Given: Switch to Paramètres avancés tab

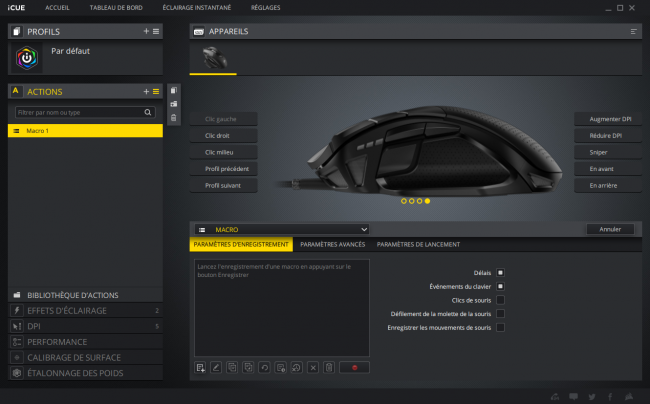Looking at the screenshot, I should click(x=332, y=244).
